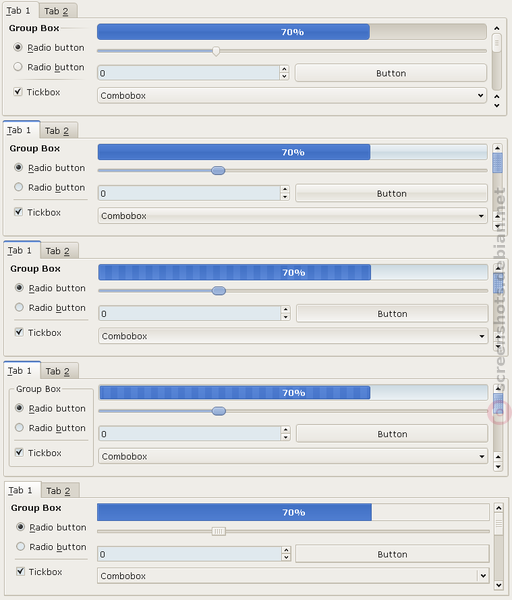512x600 pixels.
Task: Untick the Tickbox in the topmost panel
Action: 18,92
